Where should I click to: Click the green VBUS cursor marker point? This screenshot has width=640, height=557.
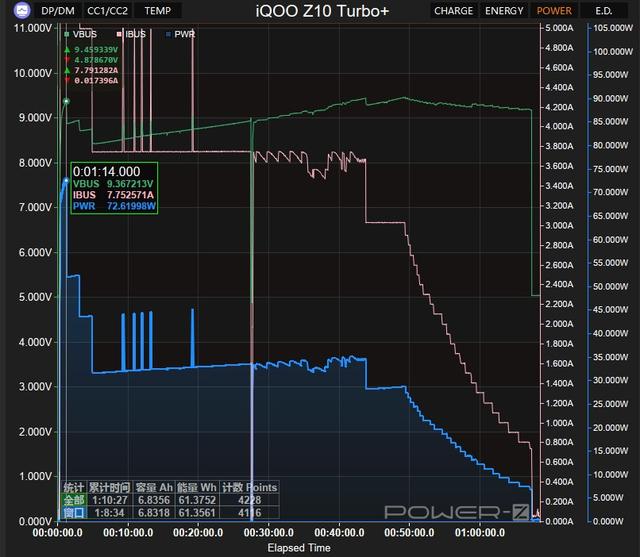(66, 101)
